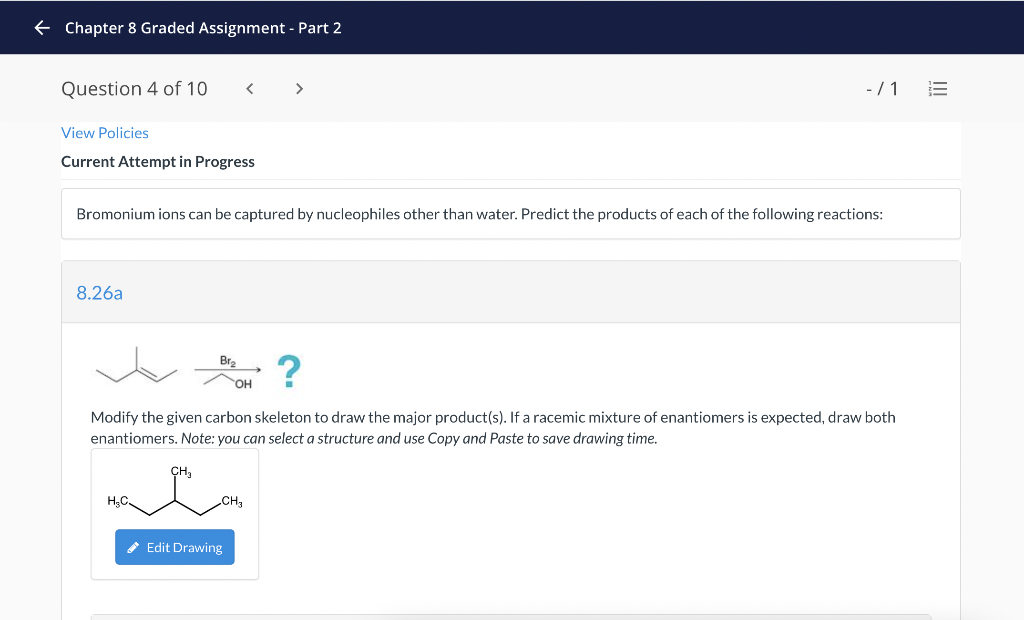This screenshot has width=1024, height=620.
Task: Advance to the next question chevron
Action: tap(299, 89)
